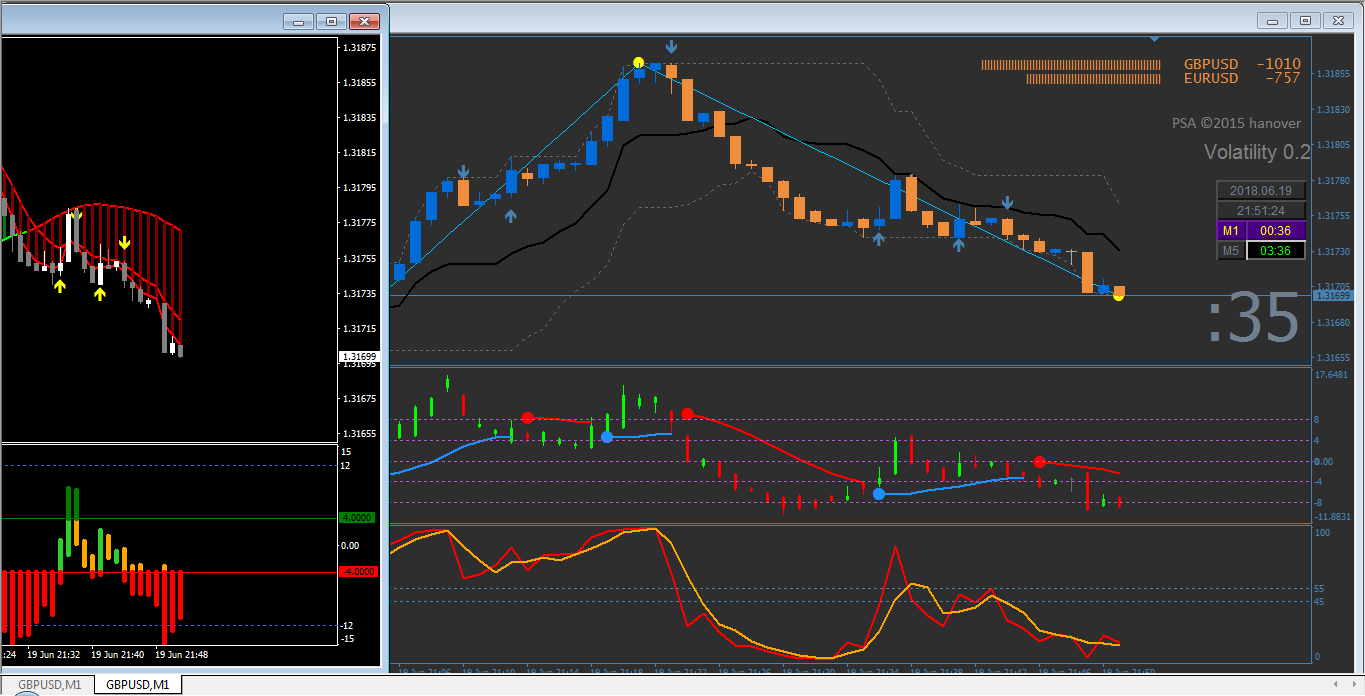Click the GBPUSD strength label
This screenshot has height=696, width=1365.
[1211, 64]
